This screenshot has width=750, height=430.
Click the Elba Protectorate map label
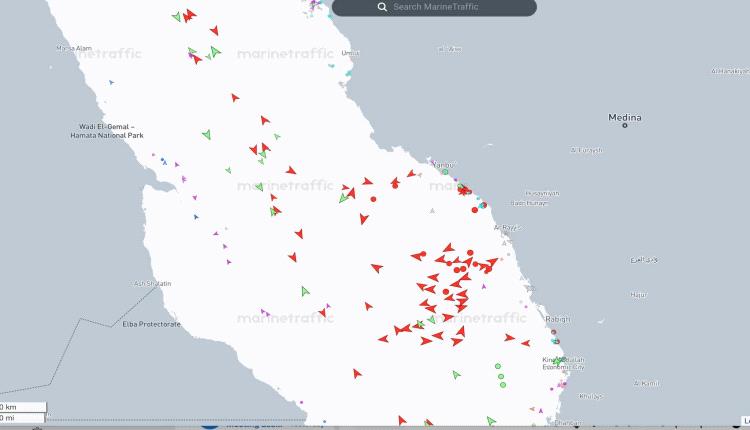click(x=151, y=324)
